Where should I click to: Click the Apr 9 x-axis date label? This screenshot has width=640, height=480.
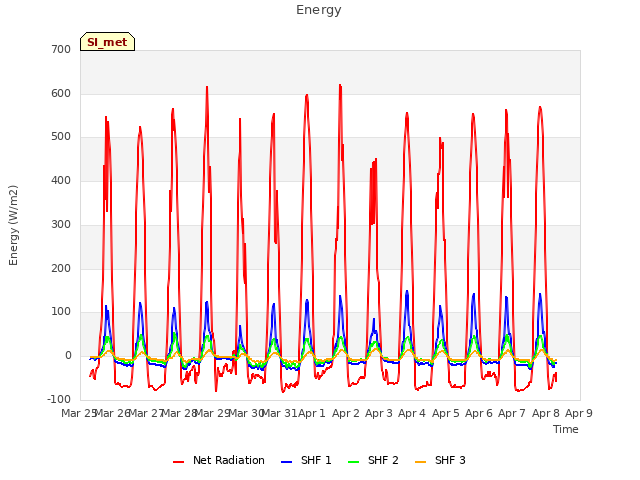coord(579,413)
